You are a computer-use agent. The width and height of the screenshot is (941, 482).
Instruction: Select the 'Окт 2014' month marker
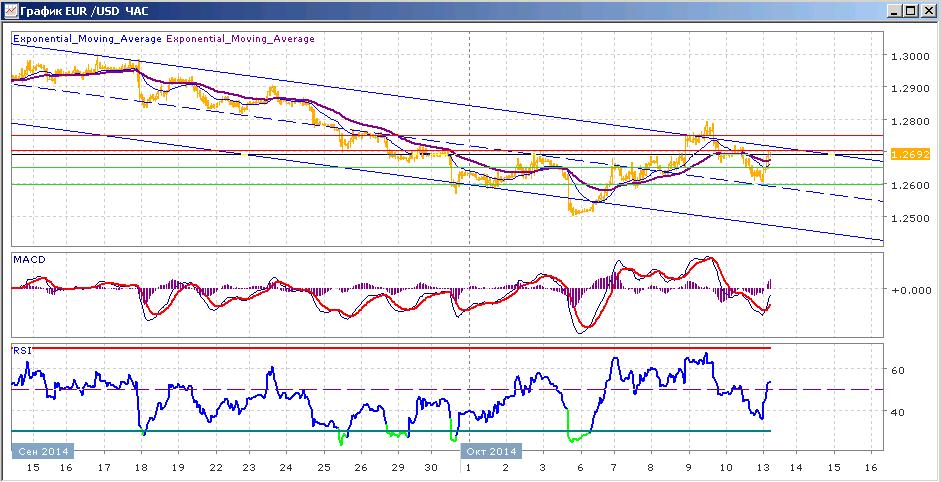coord(491,451)
